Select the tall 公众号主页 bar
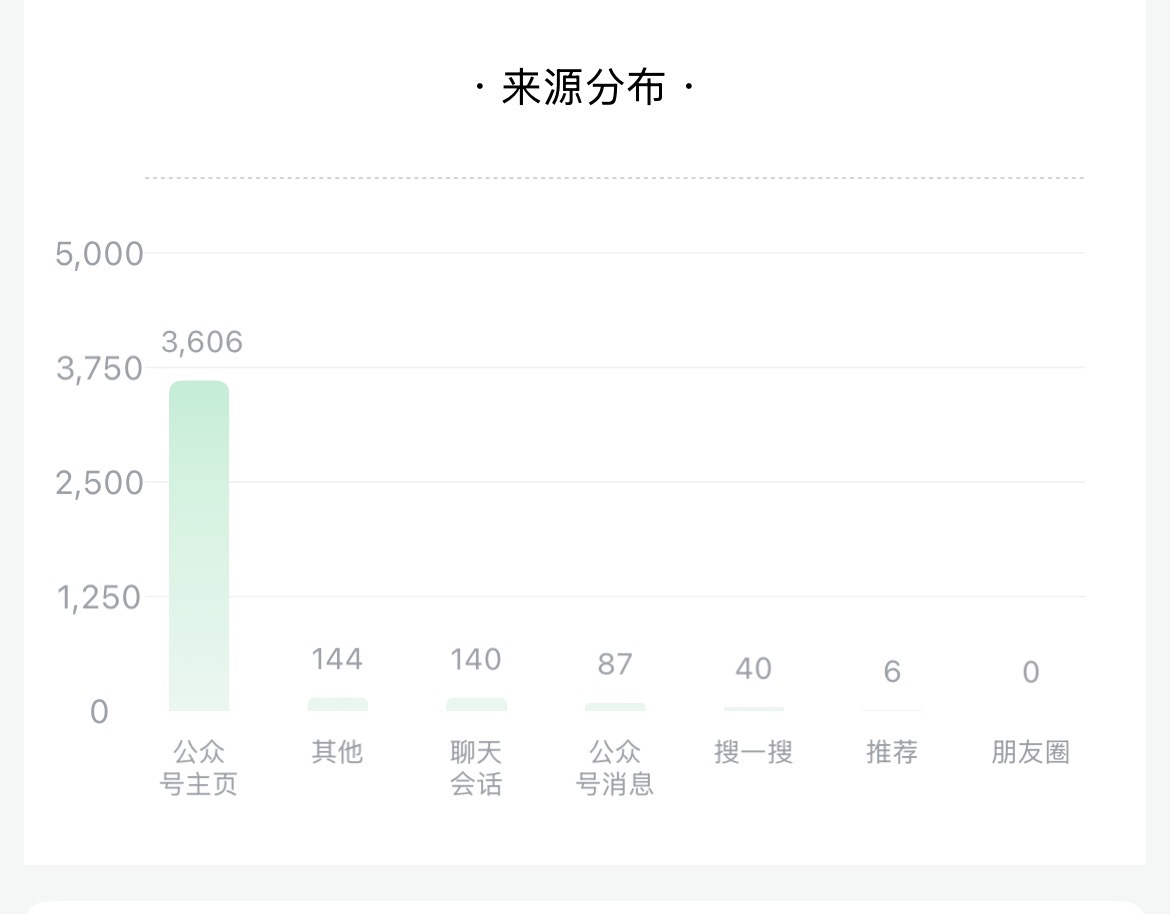 pos(199,545)
